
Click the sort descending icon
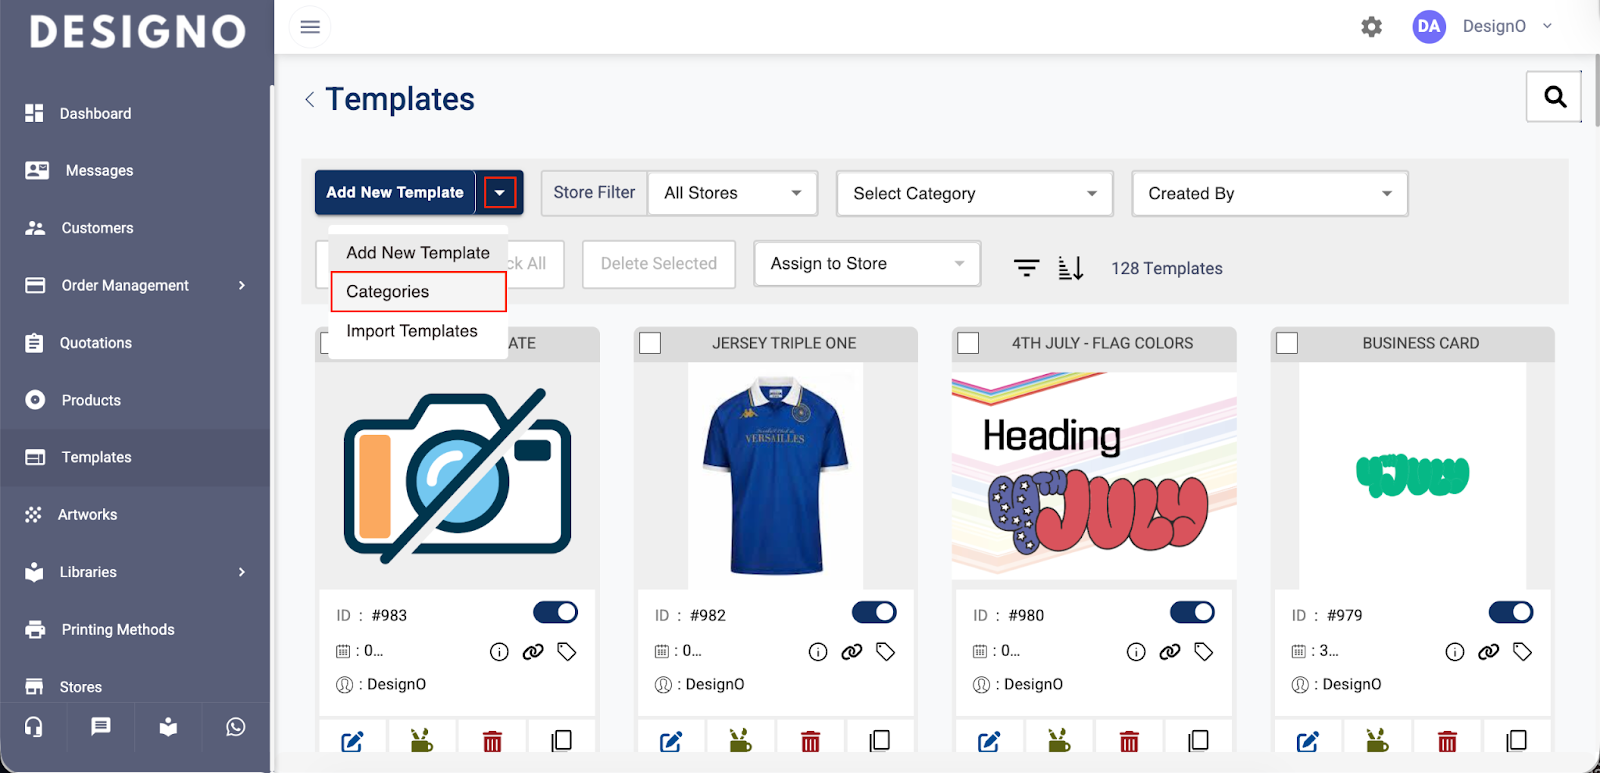[1070, 268]
